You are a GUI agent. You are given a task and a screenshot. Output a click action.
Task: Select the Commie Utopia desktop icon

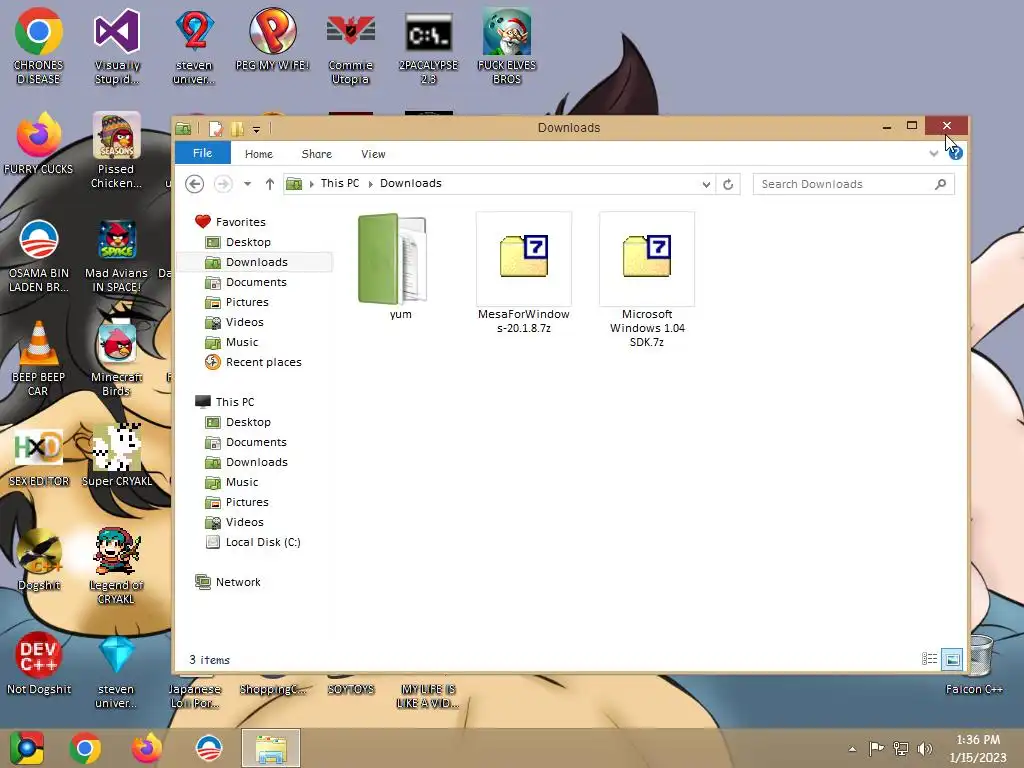351,46
